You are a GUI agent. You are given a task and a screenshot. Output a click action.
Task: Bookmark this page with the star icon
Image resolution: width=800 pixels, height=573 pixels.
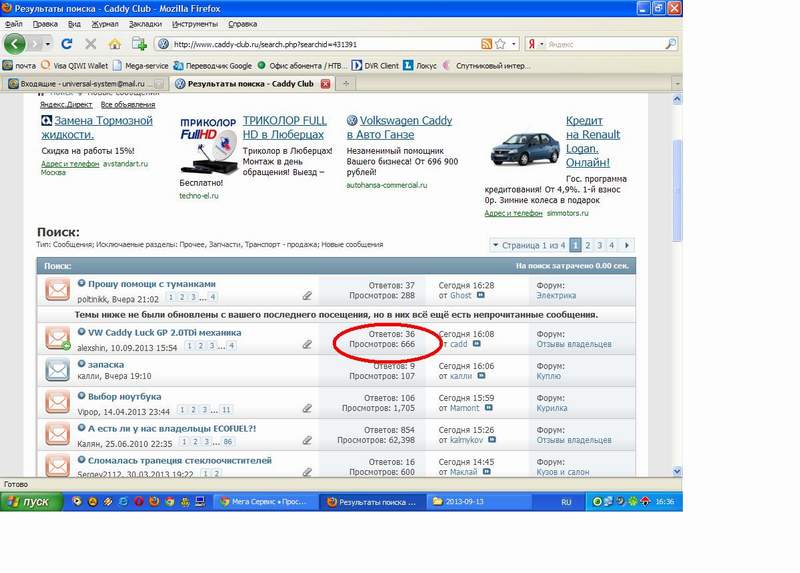(x=501, y=44)
